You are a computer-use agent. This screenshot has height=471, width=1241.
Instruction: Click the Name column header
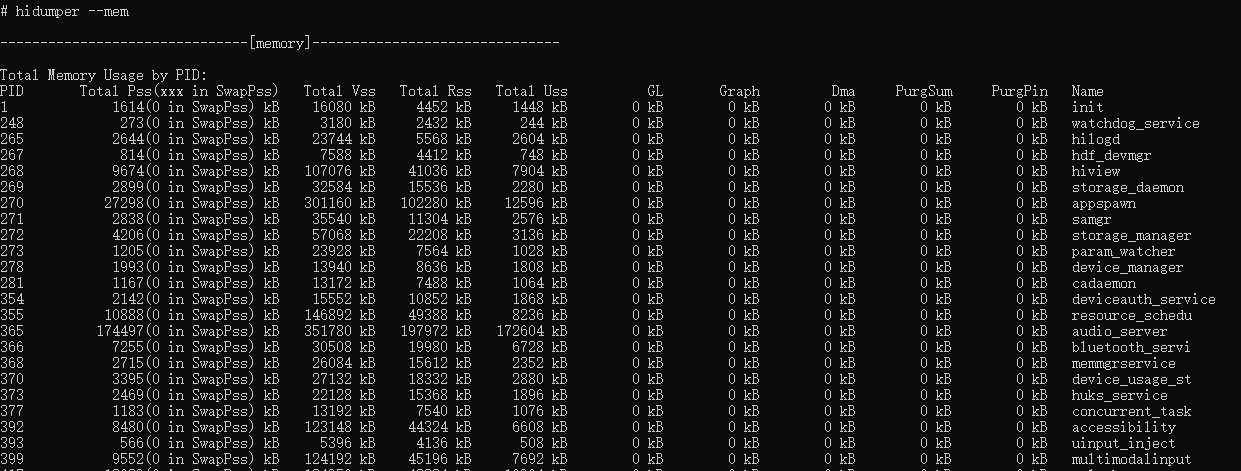coord(1087,91)
